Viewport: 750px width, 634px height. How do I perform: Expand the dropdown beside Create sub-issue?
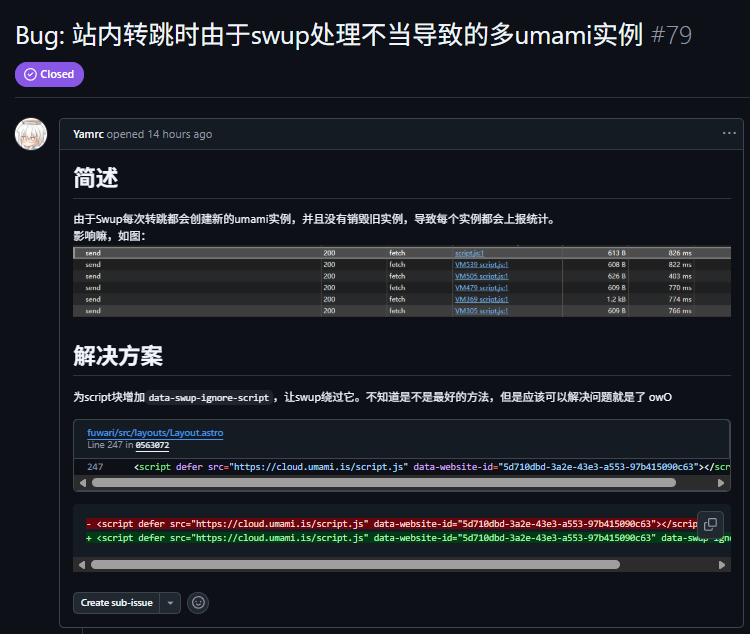pos(171,602)
